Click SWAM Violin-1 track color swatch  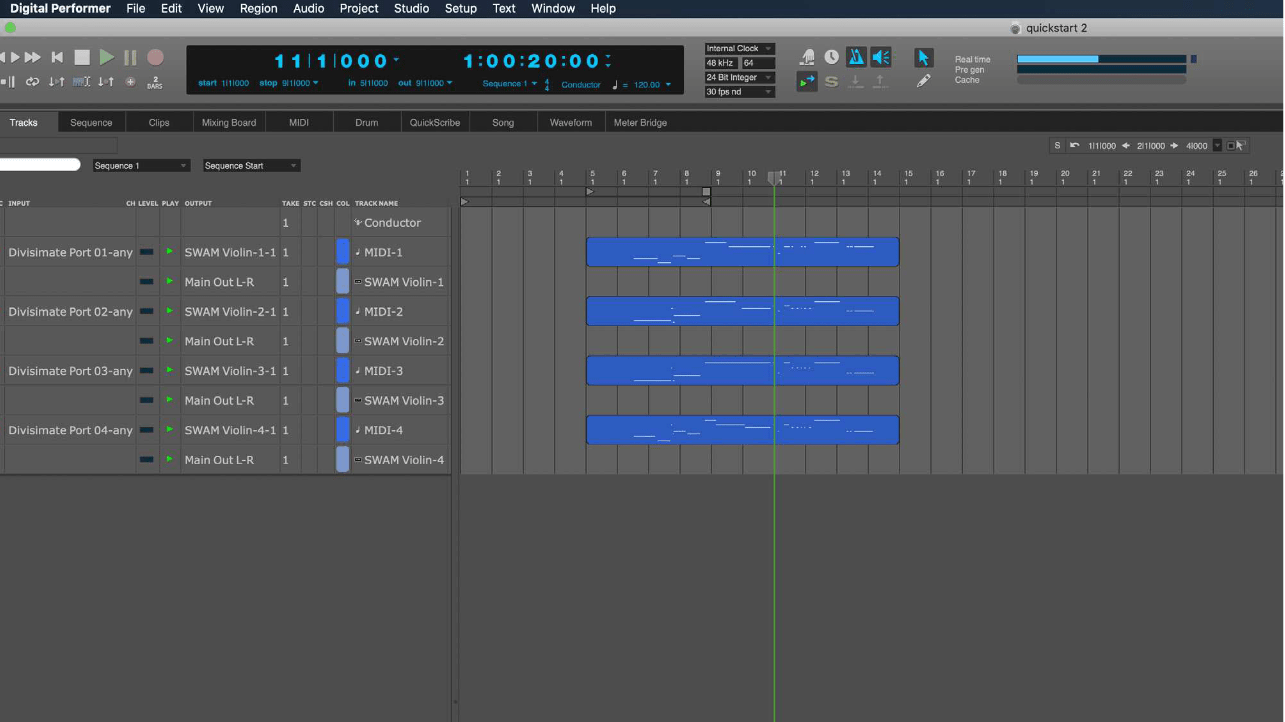[343, 282]
